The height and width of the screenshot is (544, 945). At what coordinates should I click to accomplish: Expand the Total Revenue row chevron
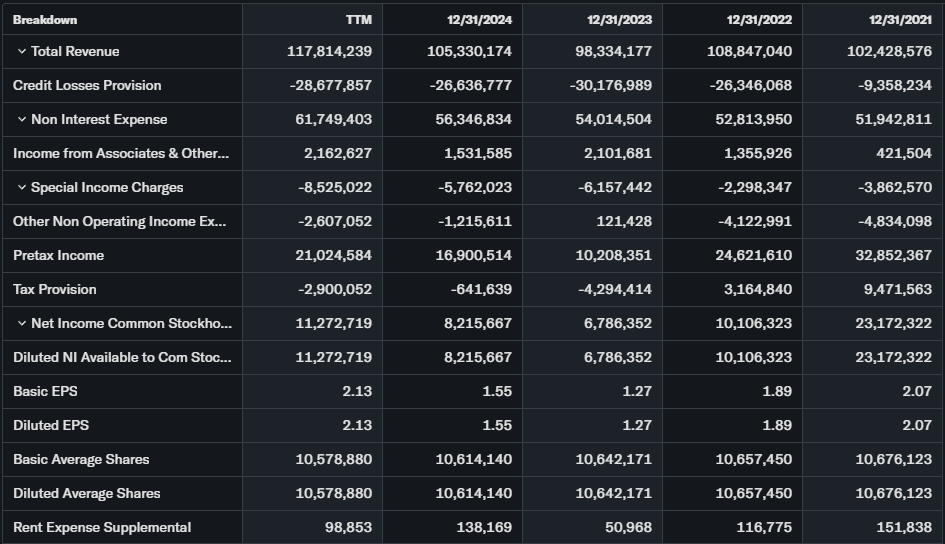21,52
